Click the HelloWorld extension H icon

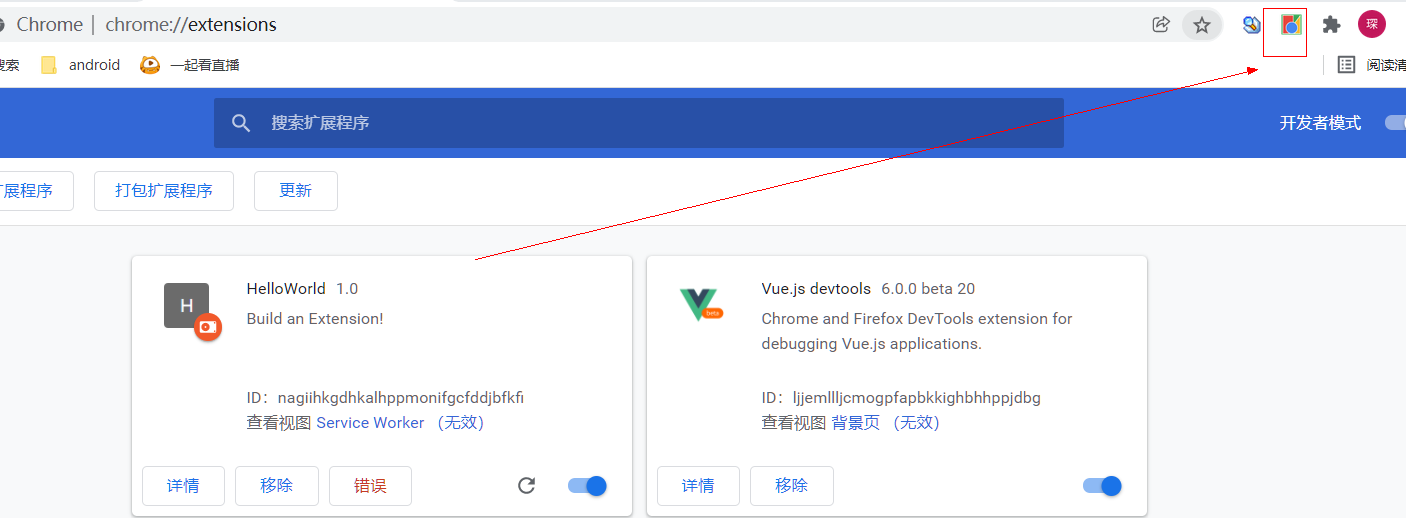pyautogui.click(x=187, y=306)
